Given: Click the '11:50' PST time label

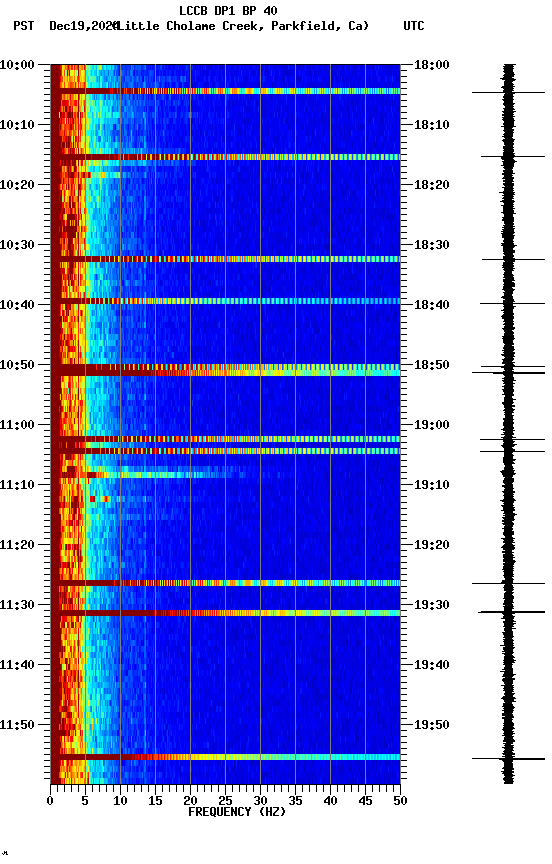Looking at the screenshot, I should tap(17, 725).
